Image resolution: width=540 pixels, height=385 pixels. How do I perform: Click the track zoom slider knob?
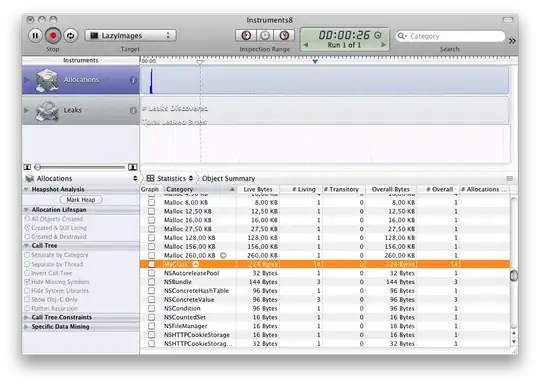coord(38,167)
